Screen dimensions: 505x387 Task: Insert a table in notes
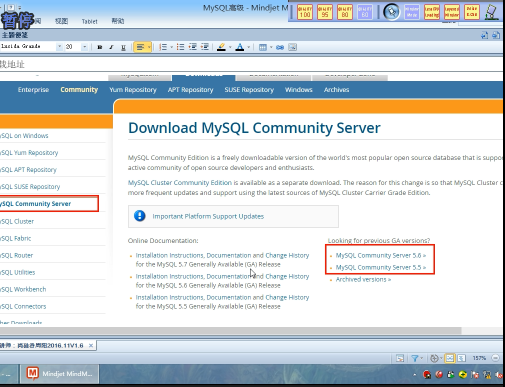[x=263, y=47]
